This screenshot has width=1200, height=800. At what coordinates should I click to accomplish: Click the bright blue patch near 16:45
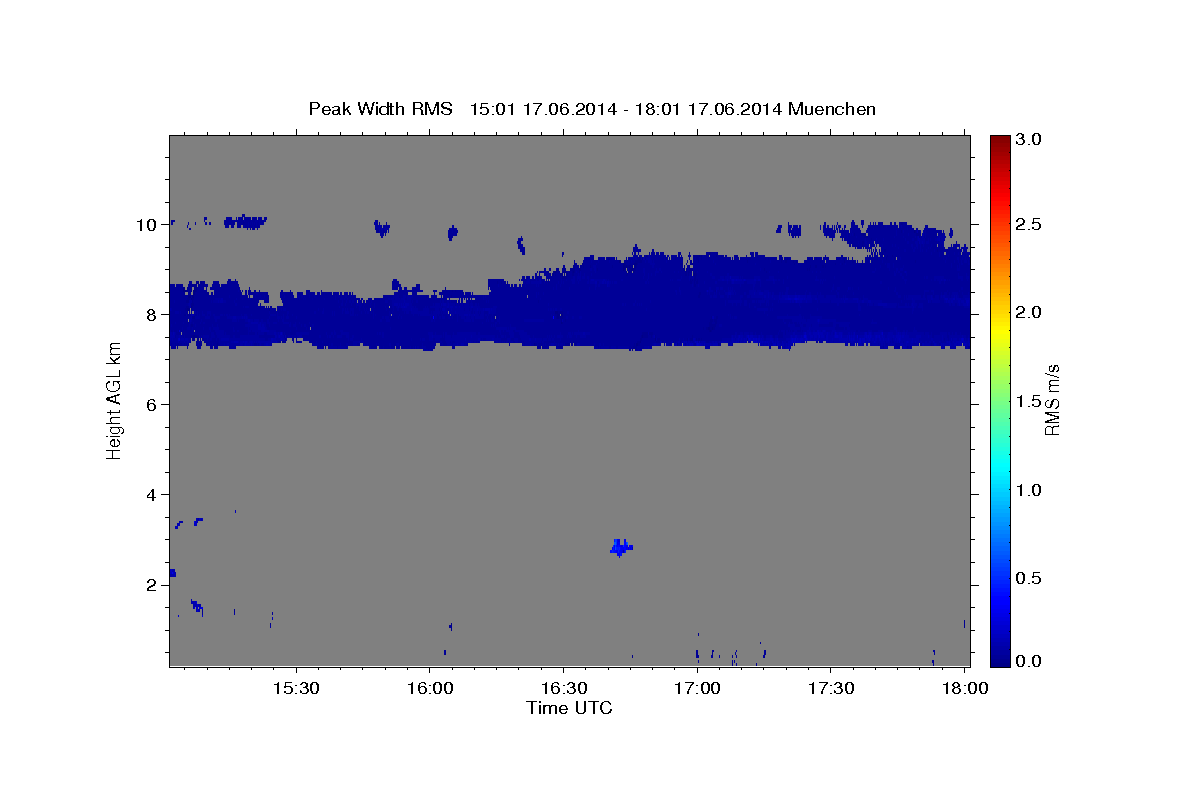click(x=621, y=546)
